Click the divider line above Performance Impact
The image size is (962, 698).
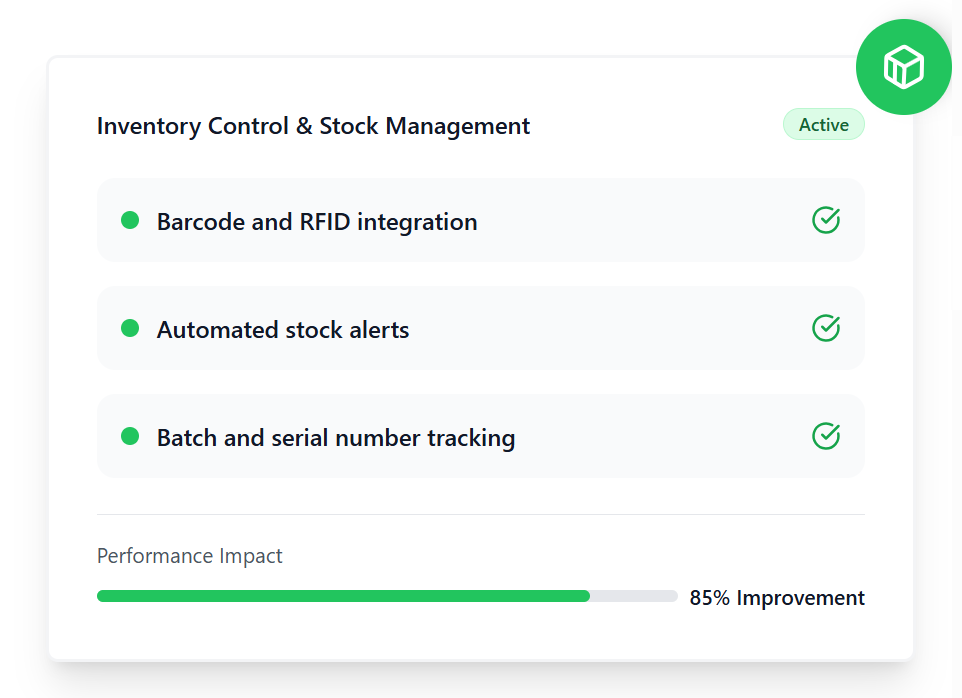click(x=480, y=514)
